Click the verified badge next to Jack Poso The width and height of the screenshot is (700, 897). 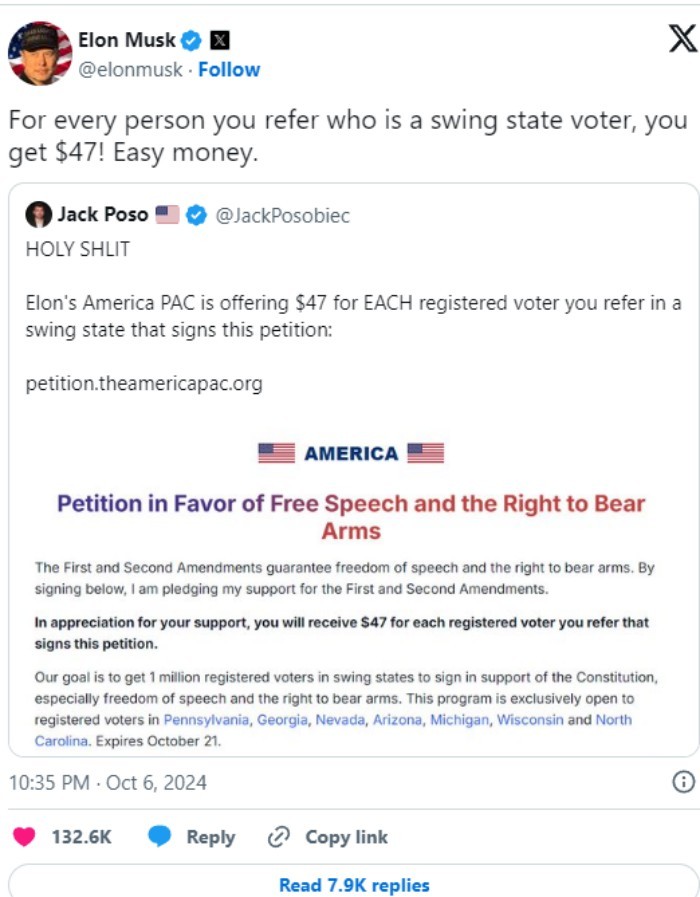coord(198,215)
